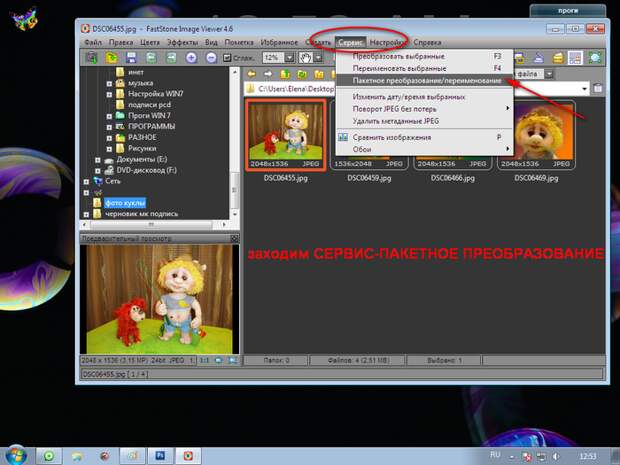Click the last icon in preview status bar
Image resolution: width=620 pixels, height=465 pixels.
coord(232,360)
